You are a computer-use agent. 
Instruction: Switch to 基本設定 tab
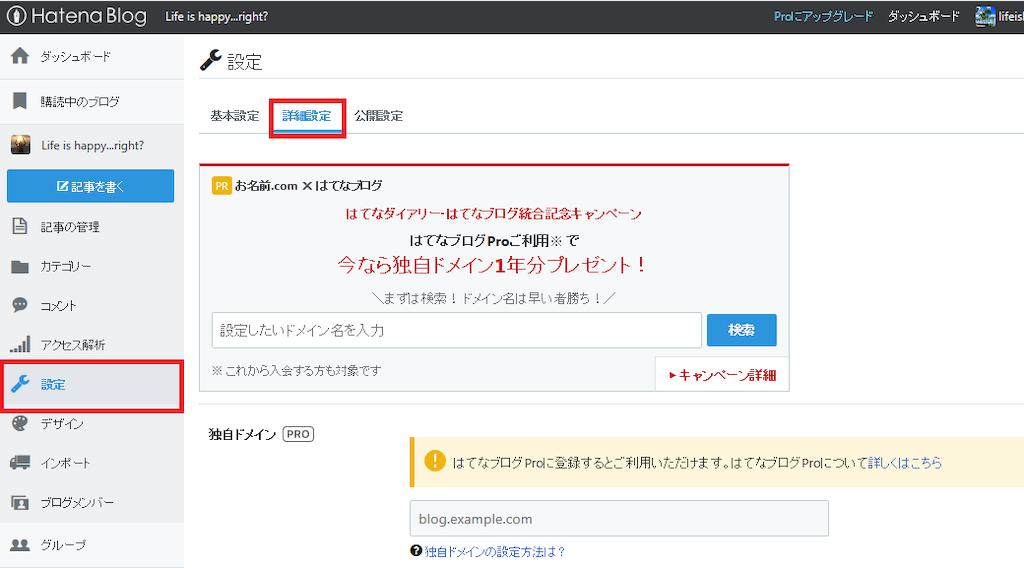(234, 116)
